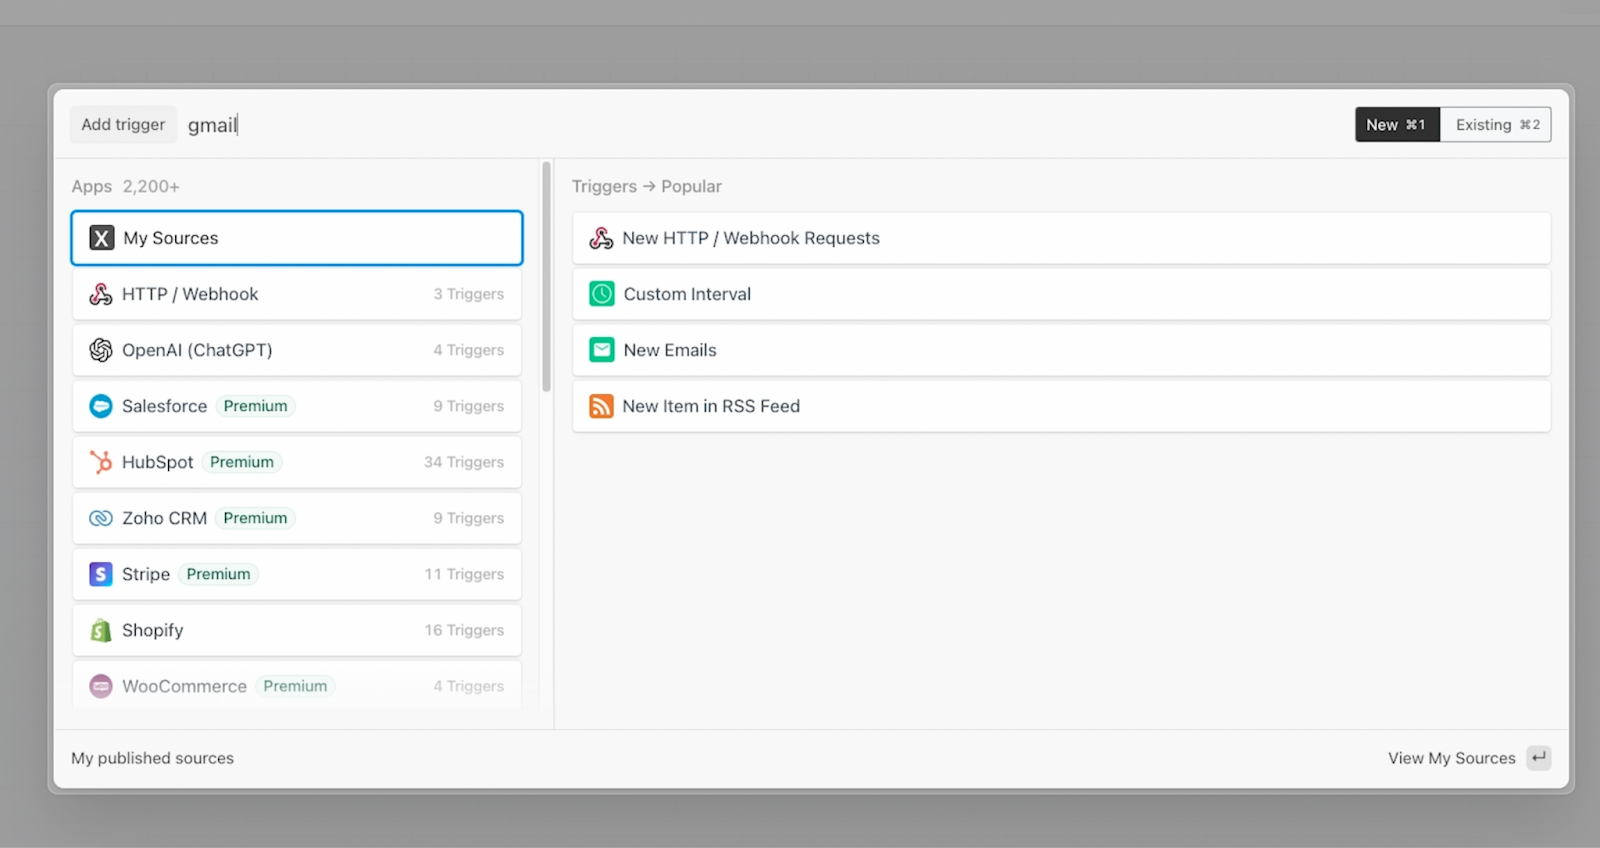Viewport: 1600px width, 848px height.
Task: Click the Triggers → Popular heading
Action: coord(646,186)
